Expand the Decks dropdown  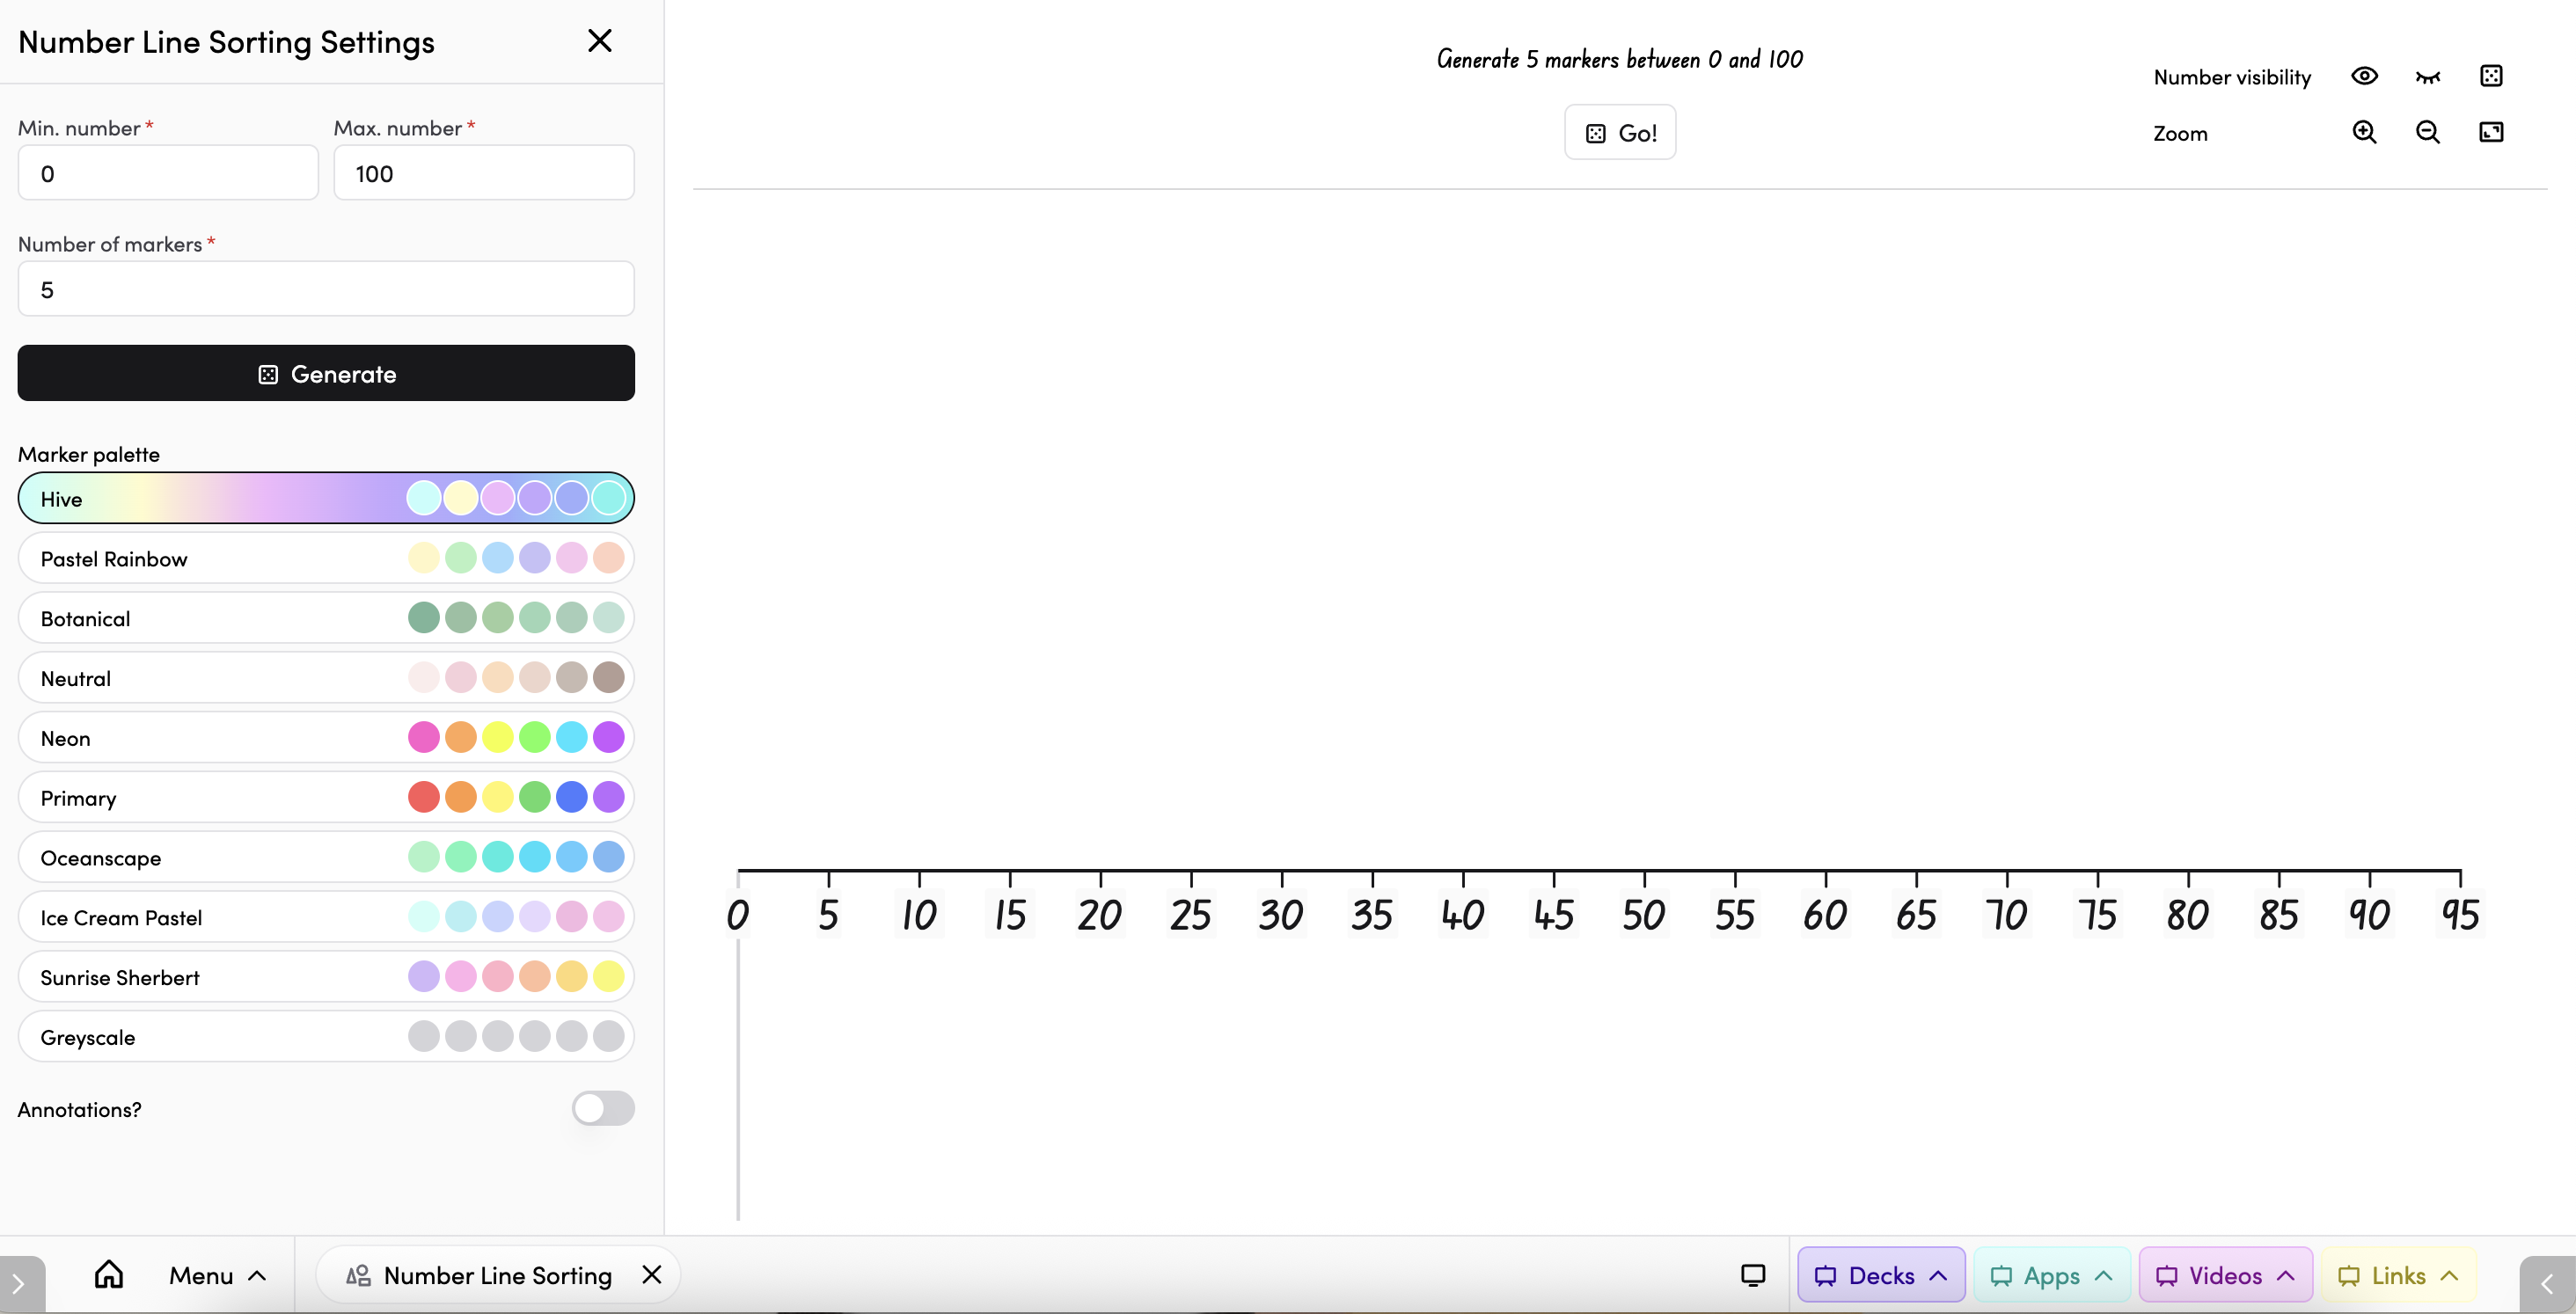pos(1880,1275)
